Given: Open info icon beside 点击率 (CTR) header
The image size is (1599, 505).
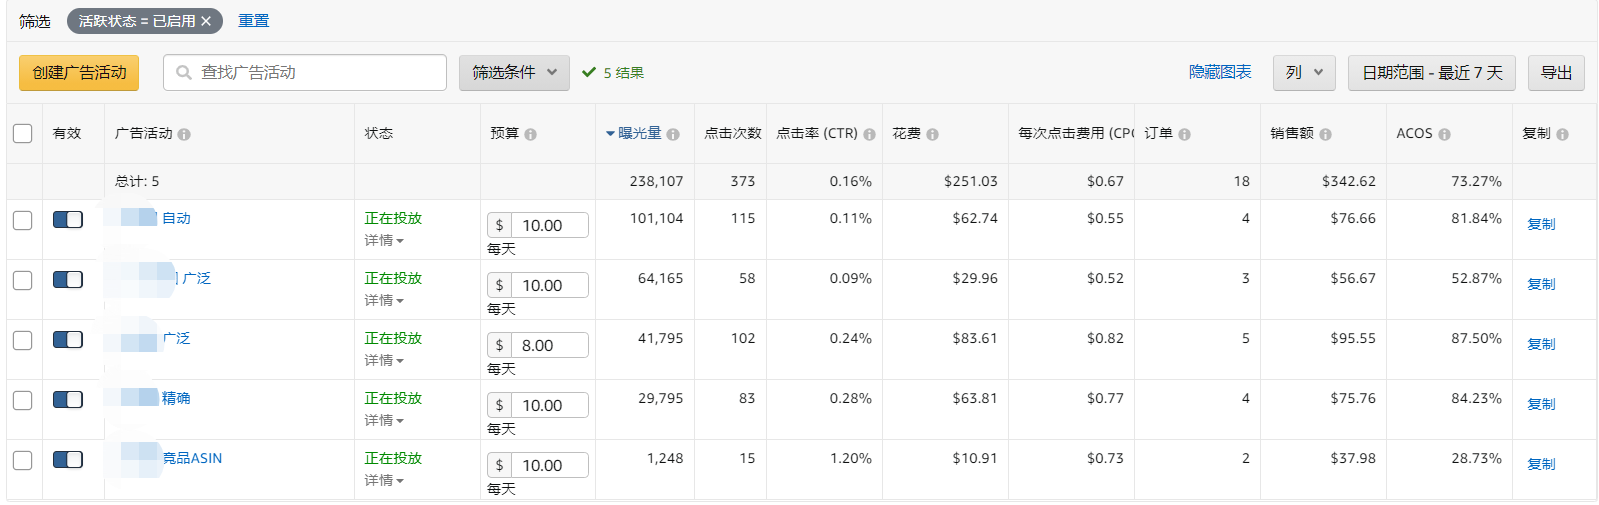Looking at the screenshot, I should [869, 134].
